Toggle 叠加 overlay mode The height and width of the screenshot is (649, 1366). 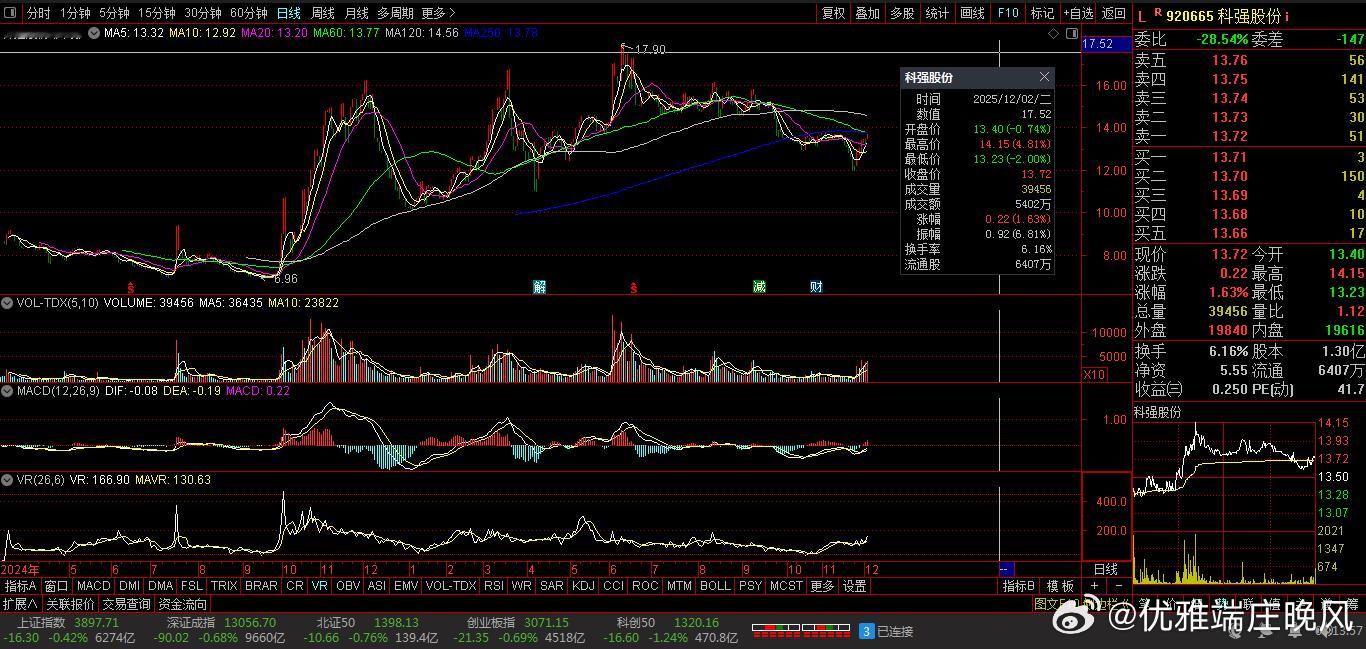[x=867, y=13]
